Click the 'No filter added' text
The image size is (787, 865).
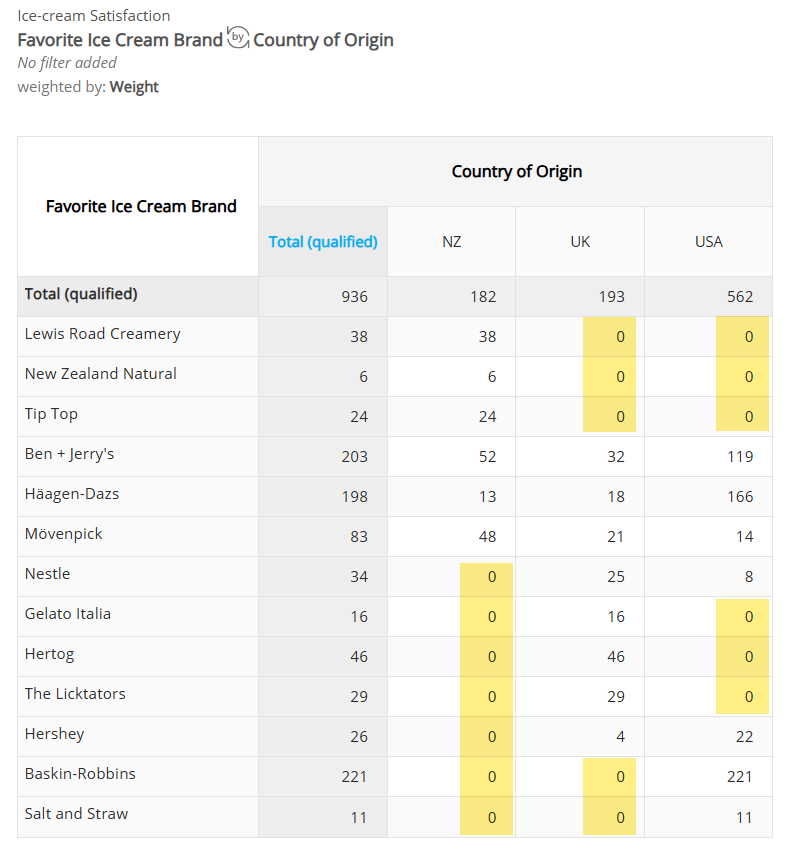click(x=67, y=63)
